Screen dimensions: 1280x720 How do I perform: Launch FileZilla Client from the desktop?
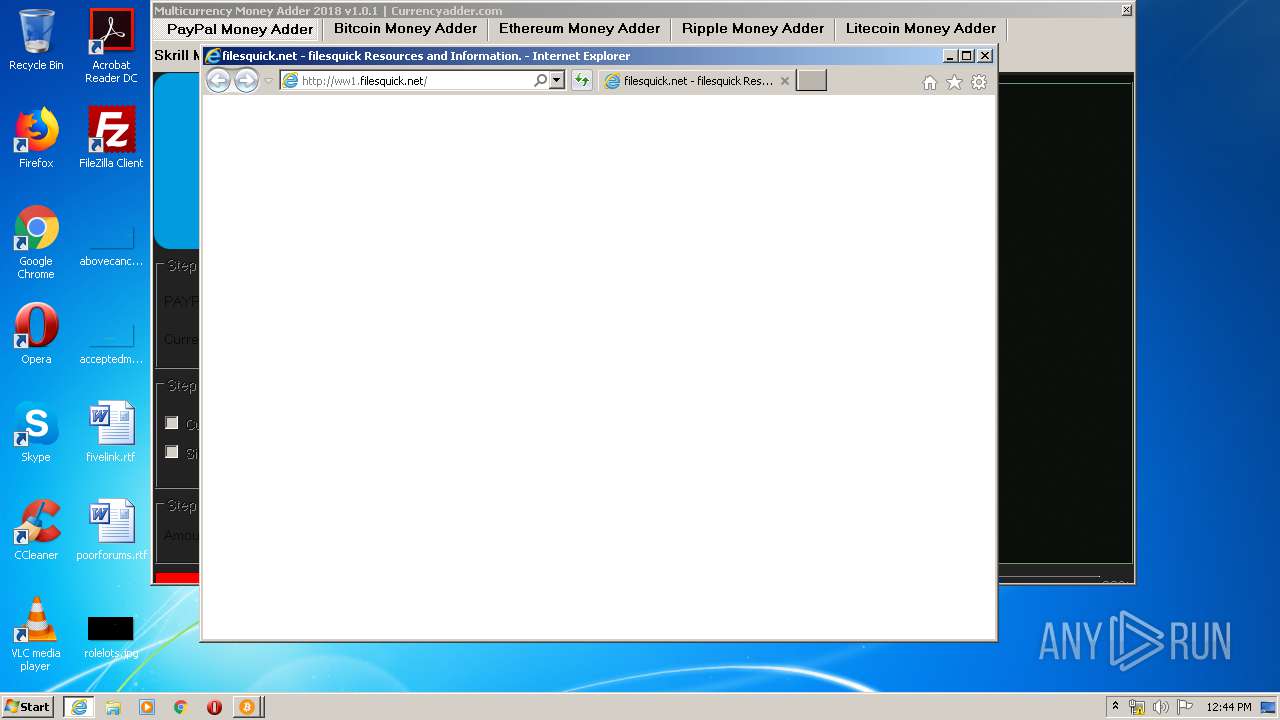coord(111,138)
